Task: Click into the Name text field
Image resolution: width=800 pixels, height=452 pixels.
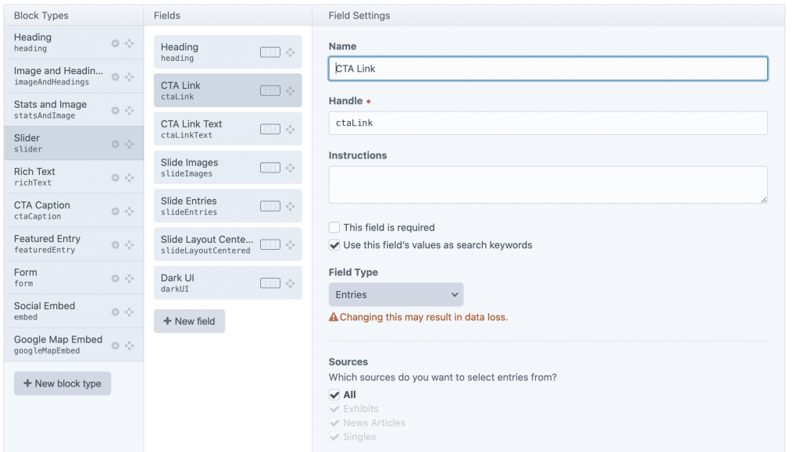Action: (548, 69)
